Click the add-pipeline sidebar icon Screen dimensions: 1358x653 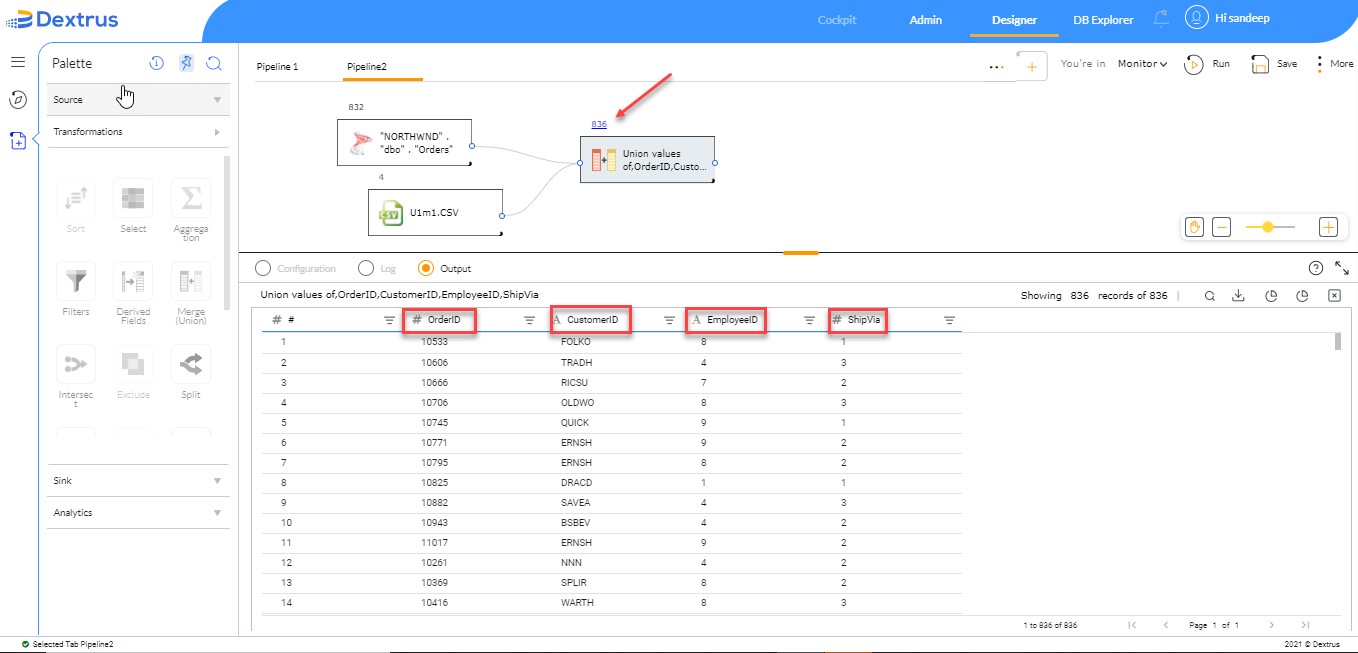click(x=17, y=141)
